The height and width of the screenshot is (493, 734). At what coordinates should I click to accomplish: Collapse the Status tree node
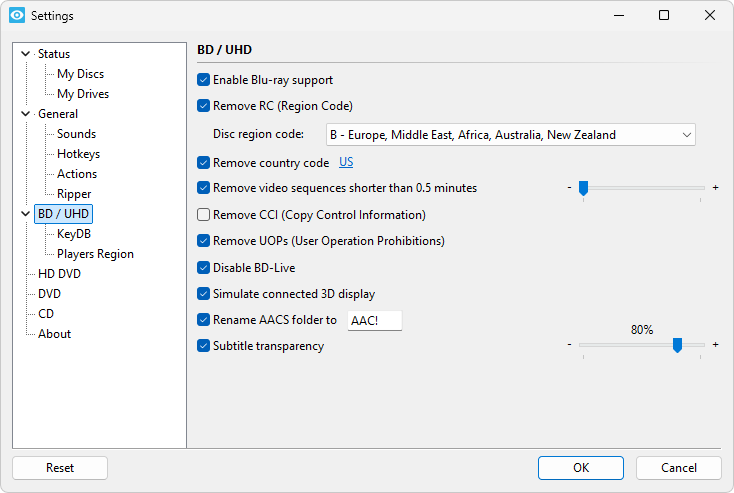[x=26, y=54]
